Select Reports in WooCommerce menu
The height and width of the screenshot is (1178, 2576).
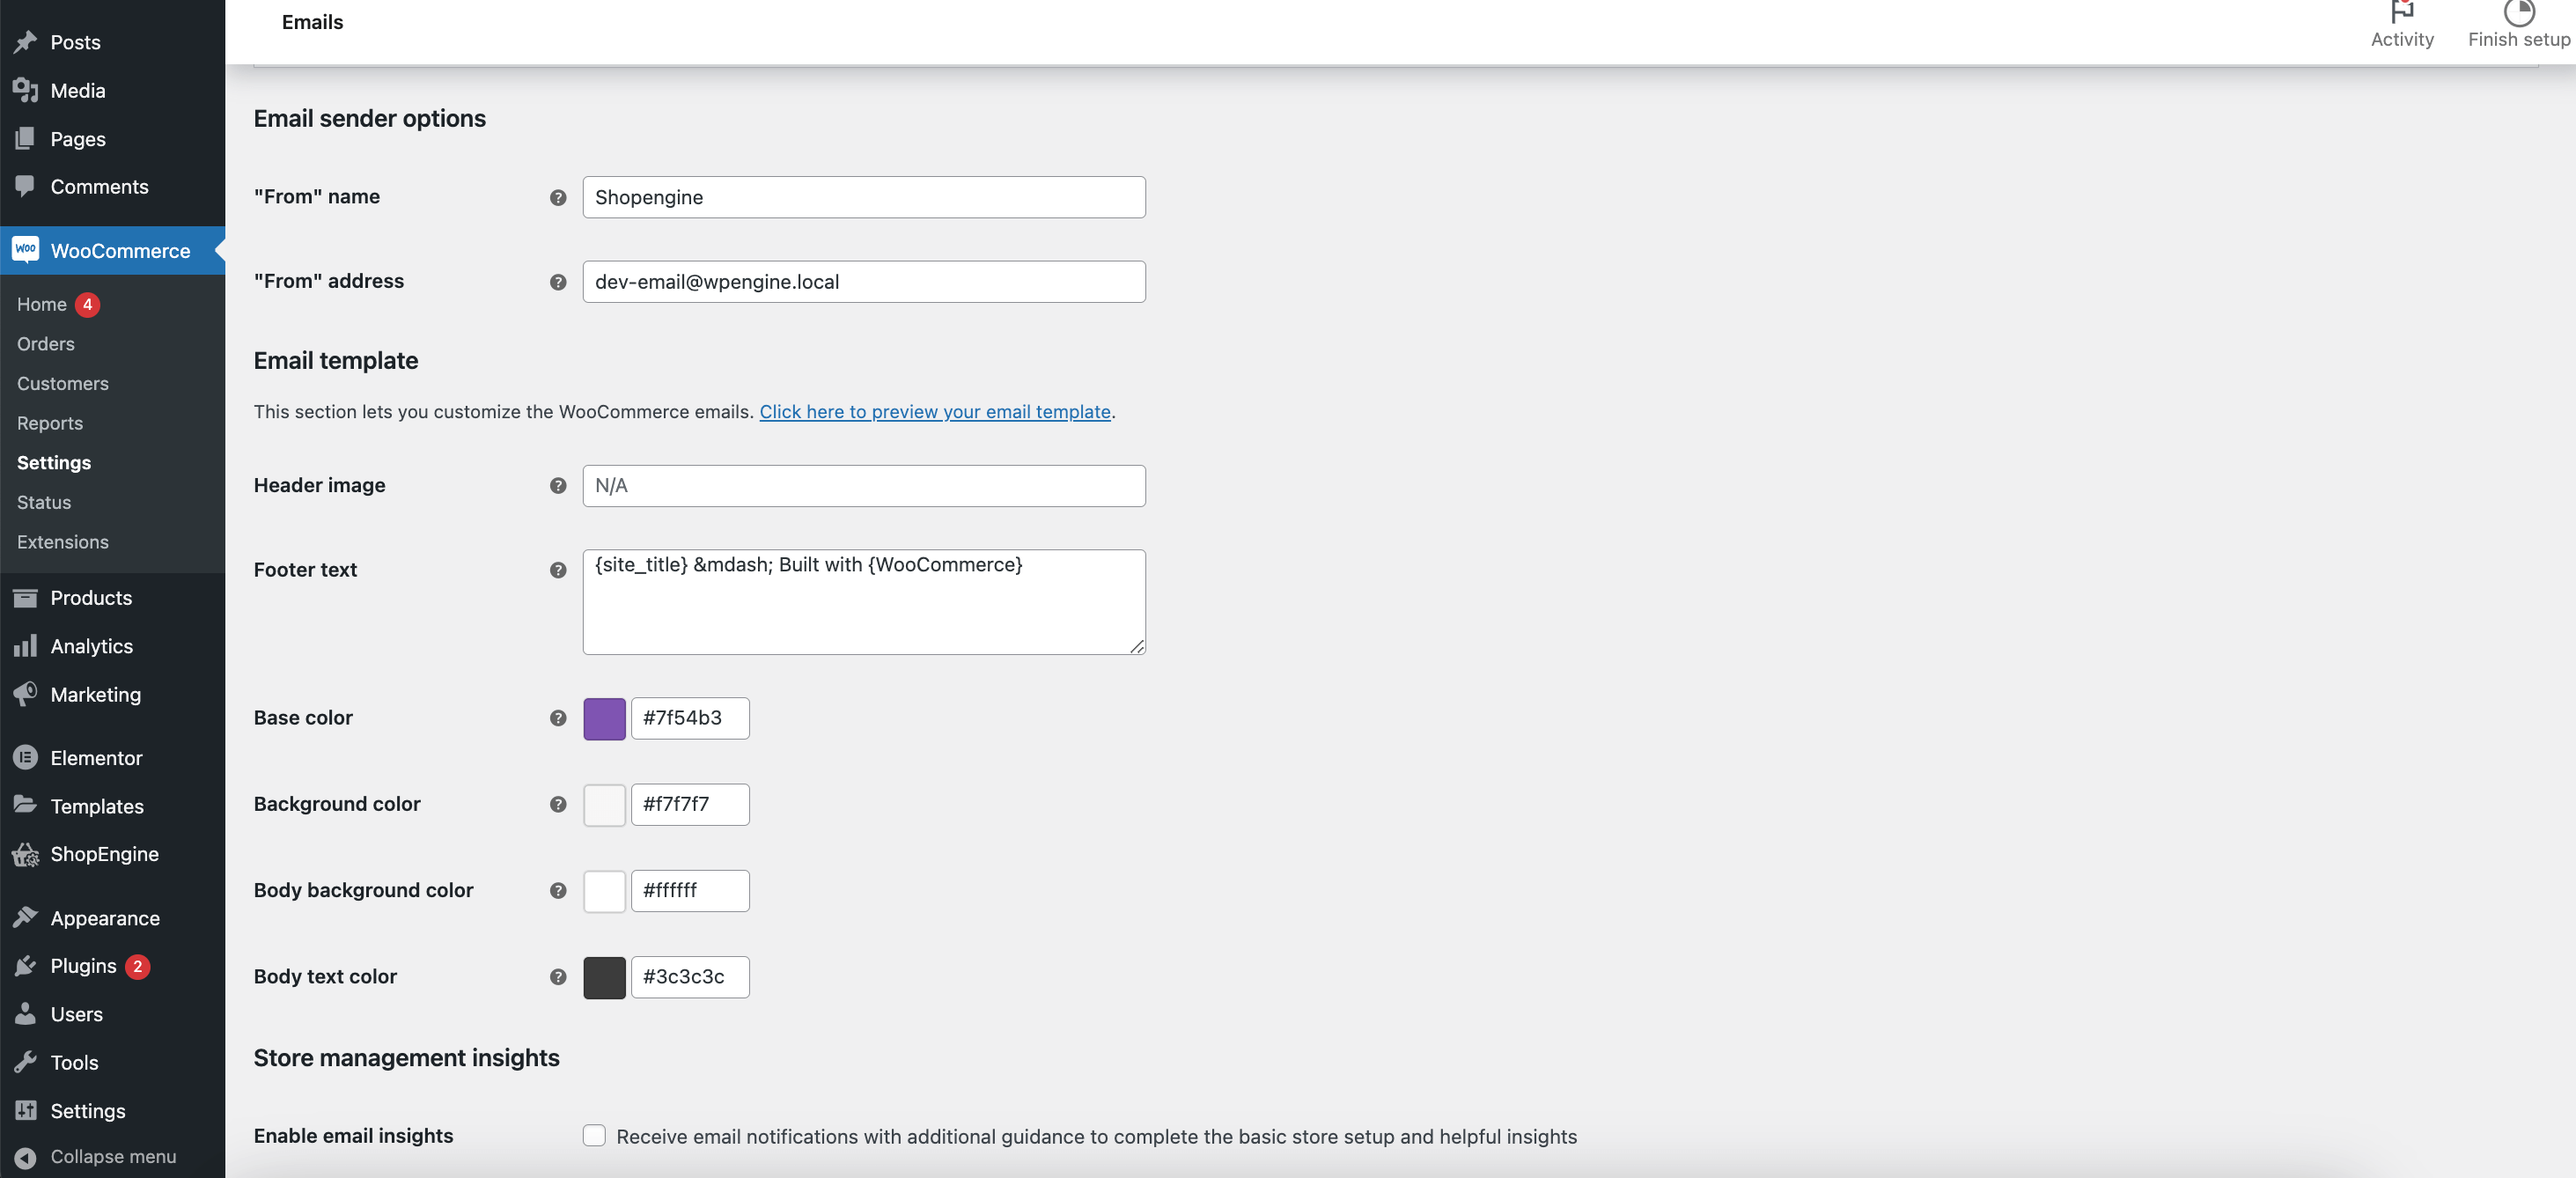tap(49, 423)
